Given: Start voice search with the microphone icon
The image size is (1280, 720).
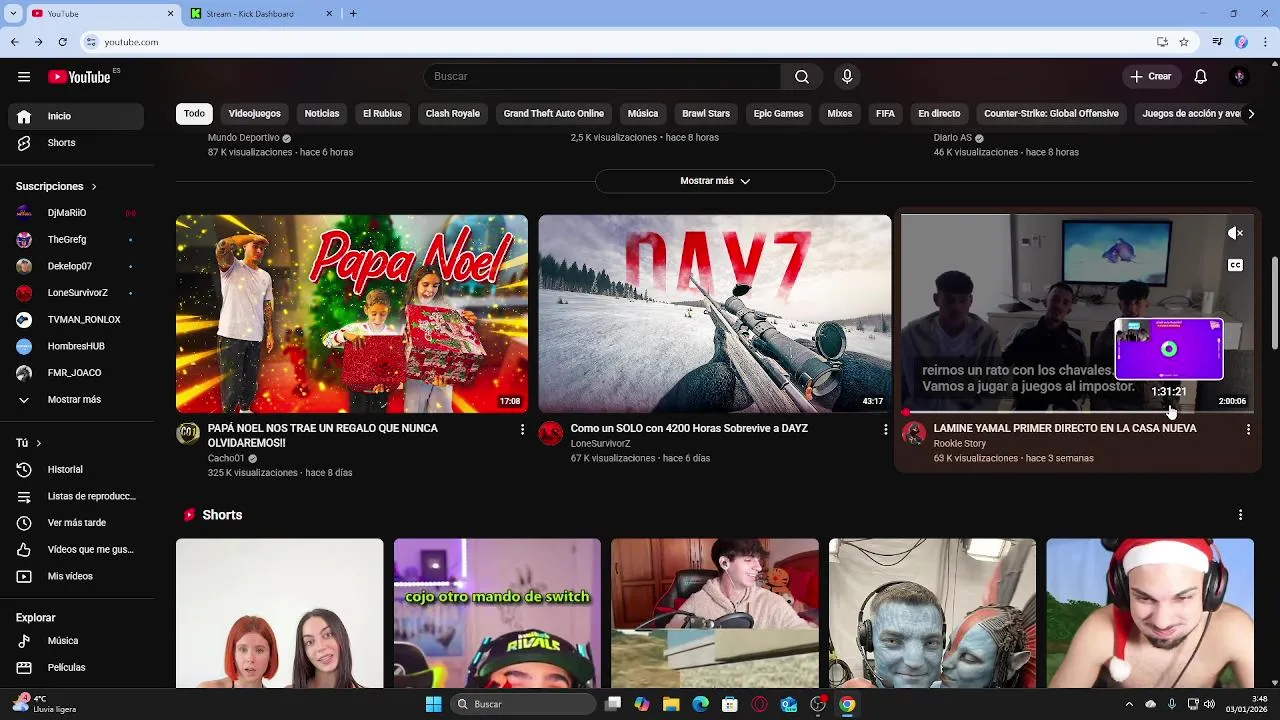Looking at the screenshot, I should (x=847, y=77).
